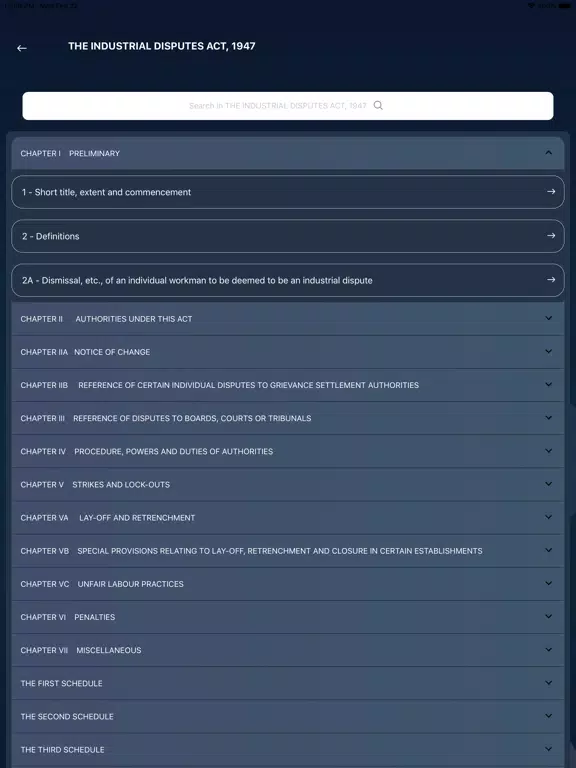Select NOTICE OF CHANGE text
The height and width of the screenshot is (768, 576).
point(112,352)
